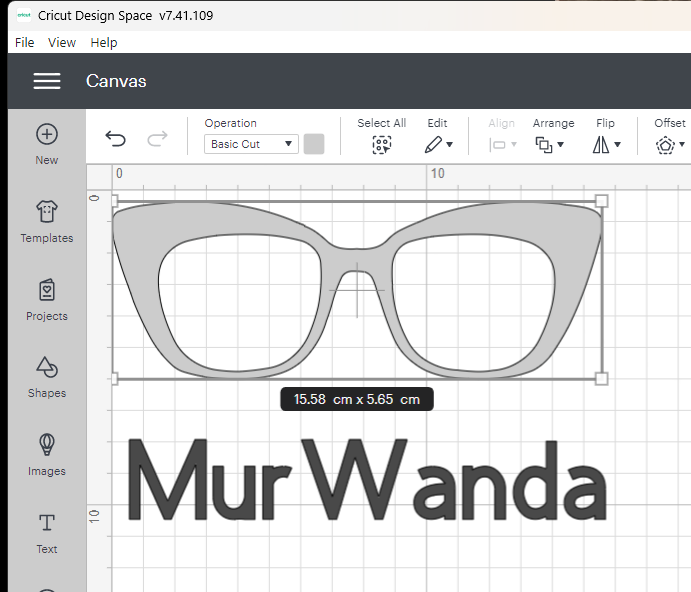
Task: Open the Help menu
Action: click(x=104, y=42)
